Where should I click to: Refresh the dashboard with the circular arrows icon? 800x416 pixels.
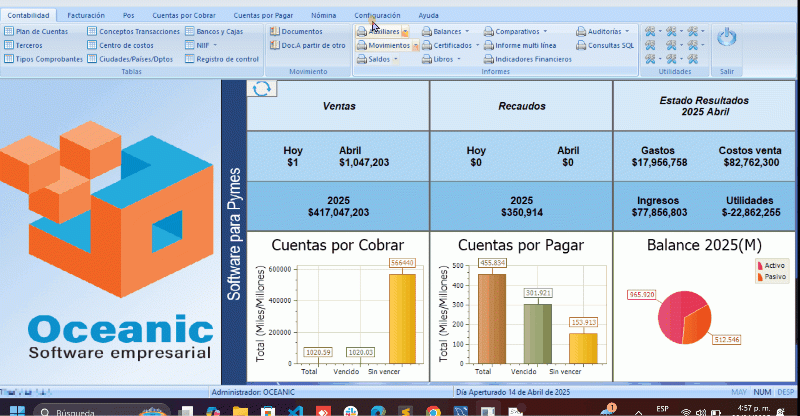pyautogui.click(x=262, y=89)
